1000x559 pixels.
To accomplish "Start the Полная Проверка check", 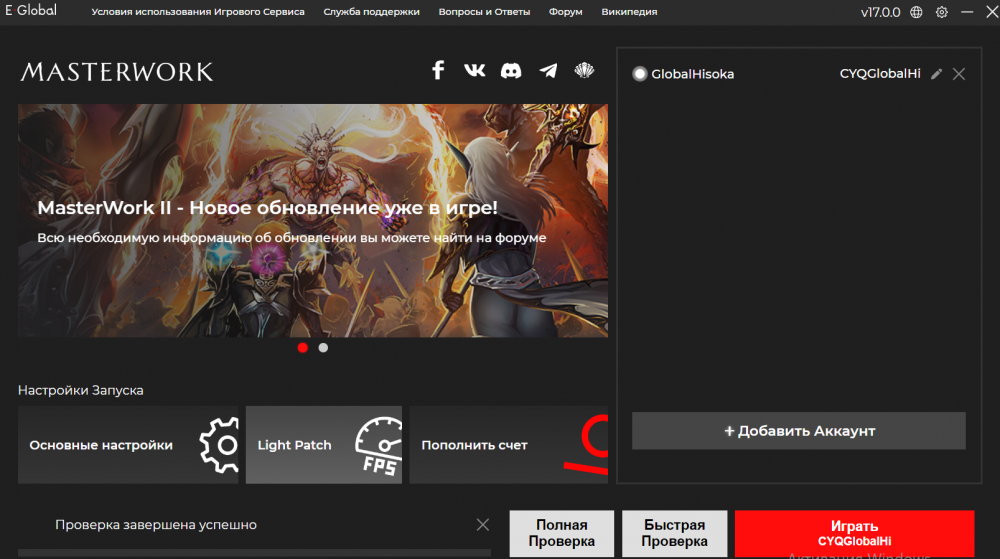I will point(561,533).
